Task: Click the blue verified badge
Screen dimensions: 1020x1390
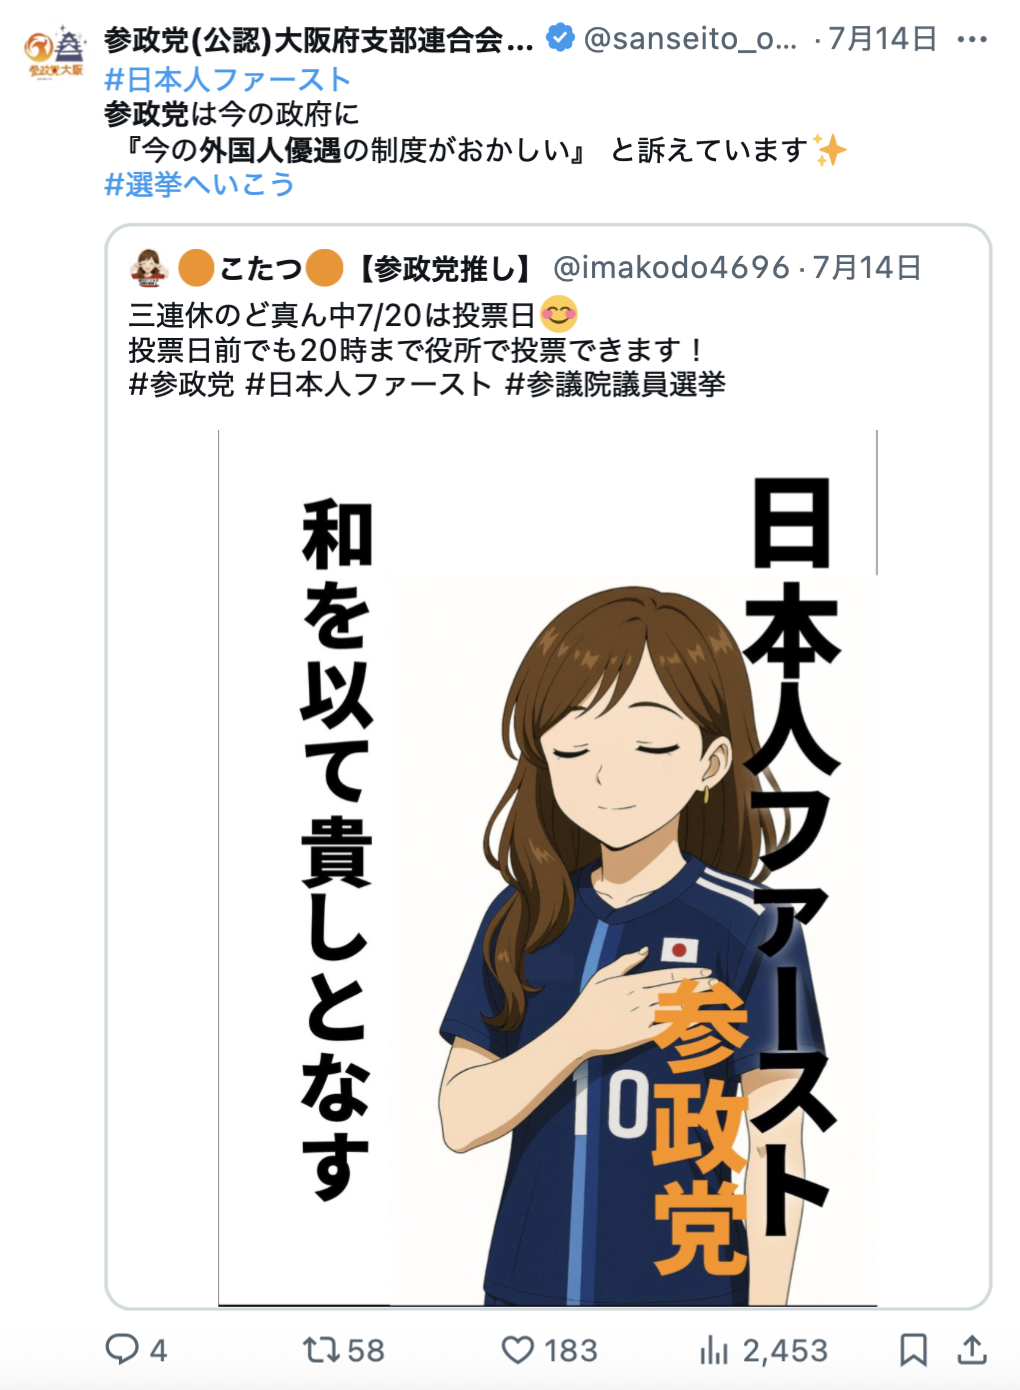Action: pyautogui.click(x=560, y=39)
